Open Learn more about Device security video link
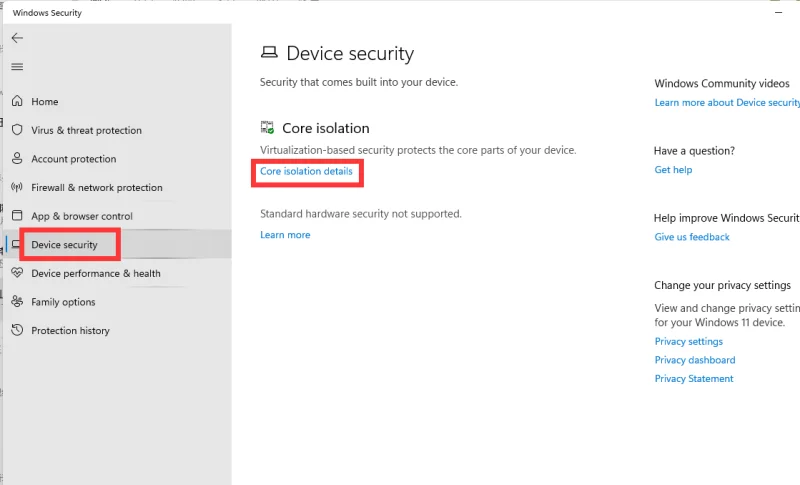This screenshot has width=800, height=485. point(727,103)
